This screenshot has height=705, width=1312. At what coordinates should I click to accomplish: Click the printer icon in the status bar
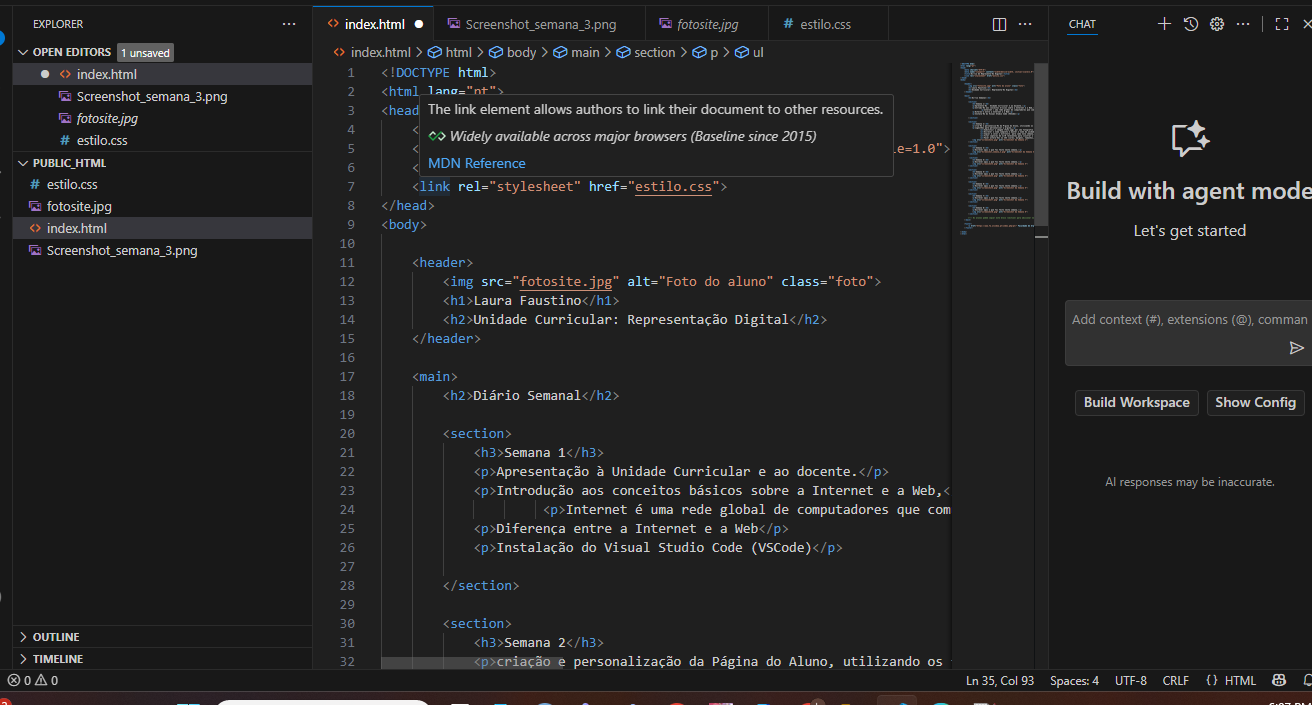(1278, 680)
